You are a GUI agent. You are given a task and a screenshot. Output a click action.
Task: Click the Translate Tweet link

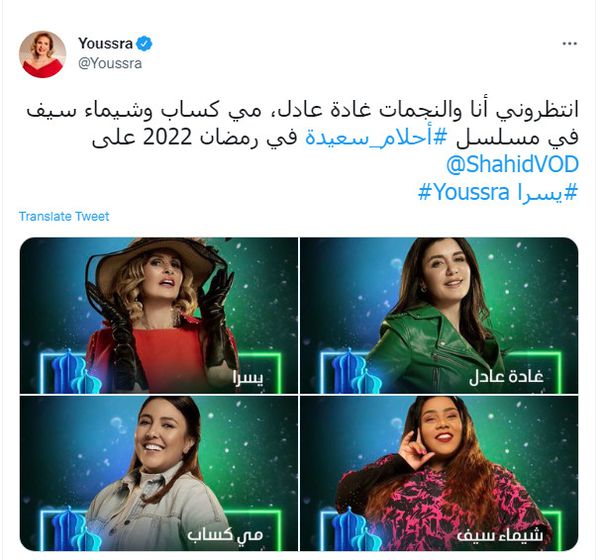(x=64, y=217)
